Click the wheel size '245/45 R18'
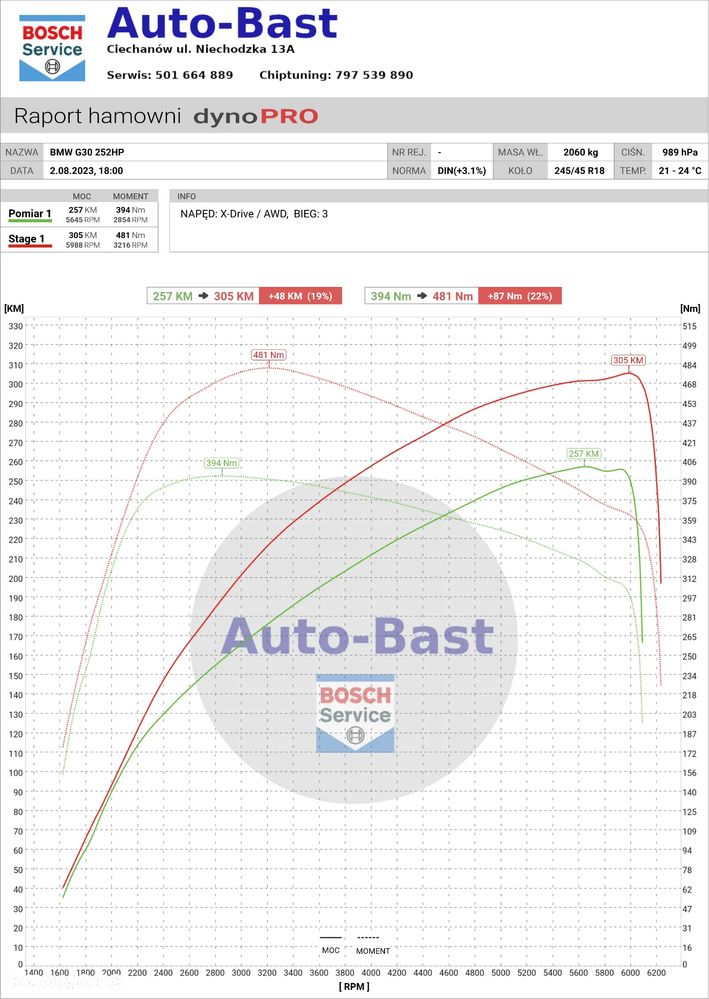 (x=580, y=171)
